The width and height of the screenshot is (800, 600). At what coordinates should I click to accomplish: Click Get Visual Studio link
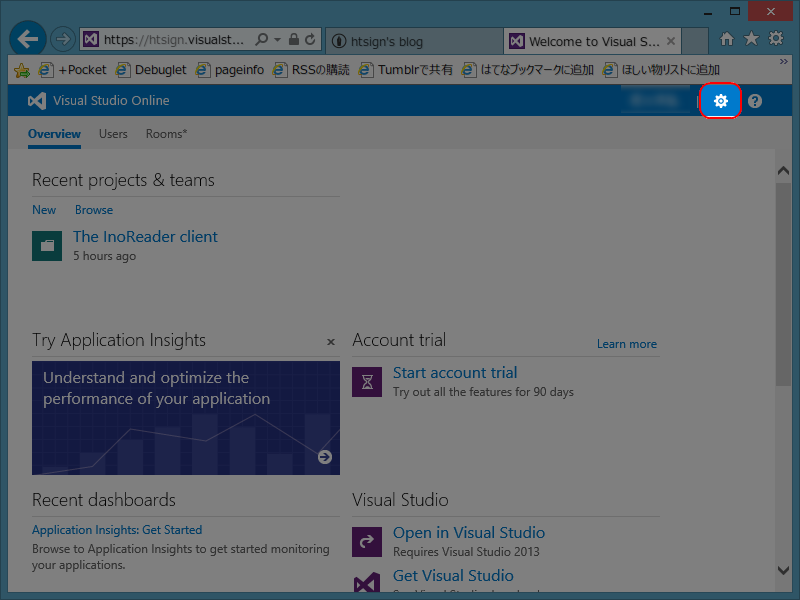point(453,576)
